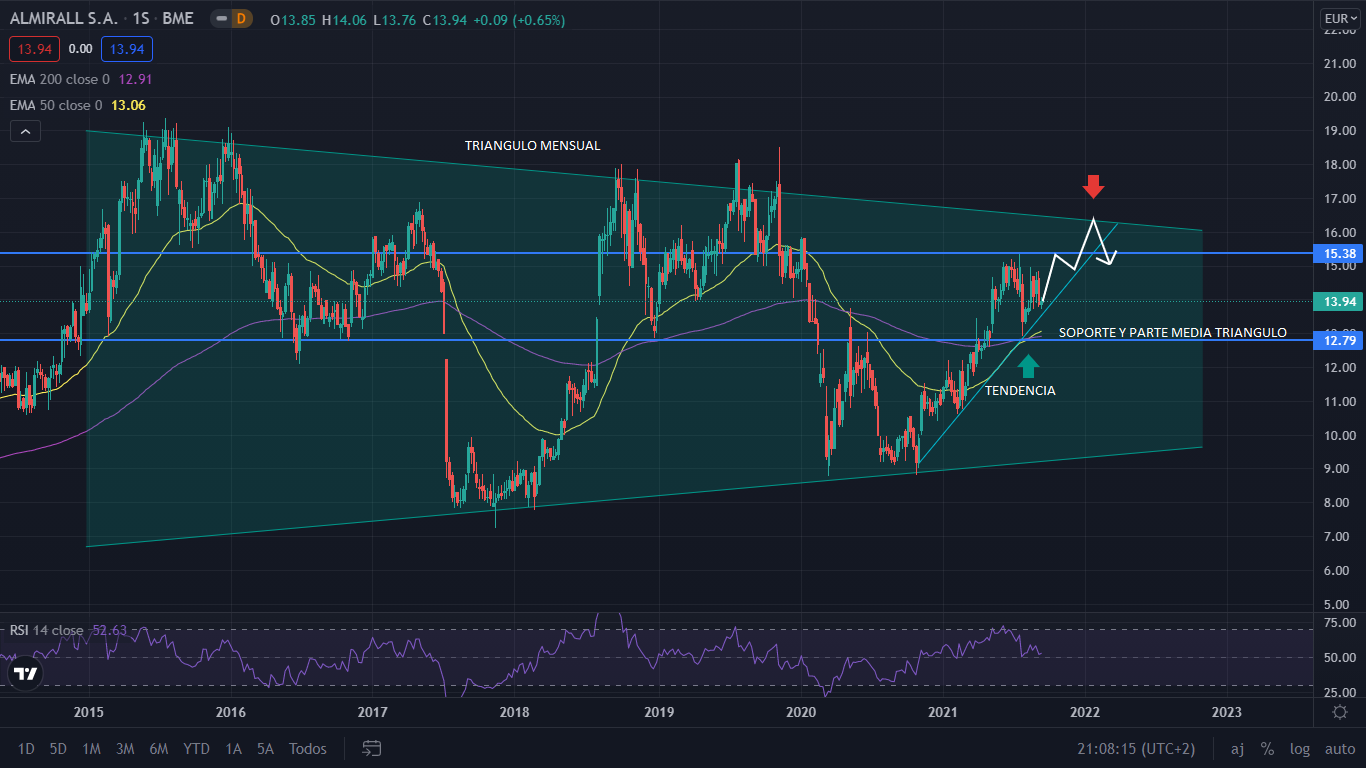Image resolution: width=1366 pixels, height=768 pixels.
Task: Select the YTD time range
Action: [x=196, y=748]
